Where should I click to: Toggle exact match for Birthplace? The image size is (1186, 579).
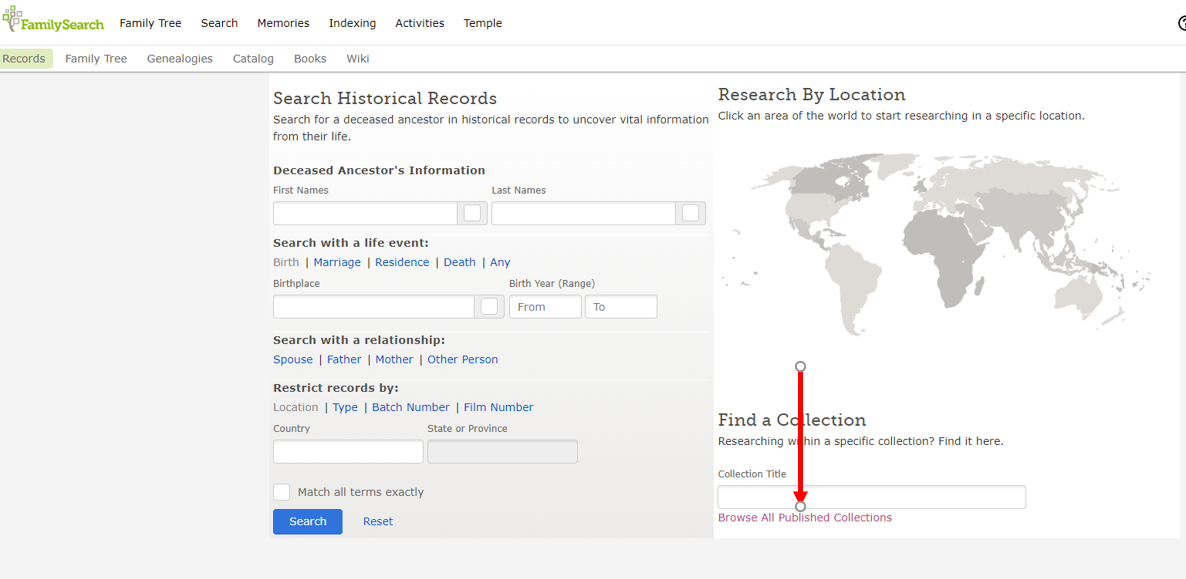[489, 307]
